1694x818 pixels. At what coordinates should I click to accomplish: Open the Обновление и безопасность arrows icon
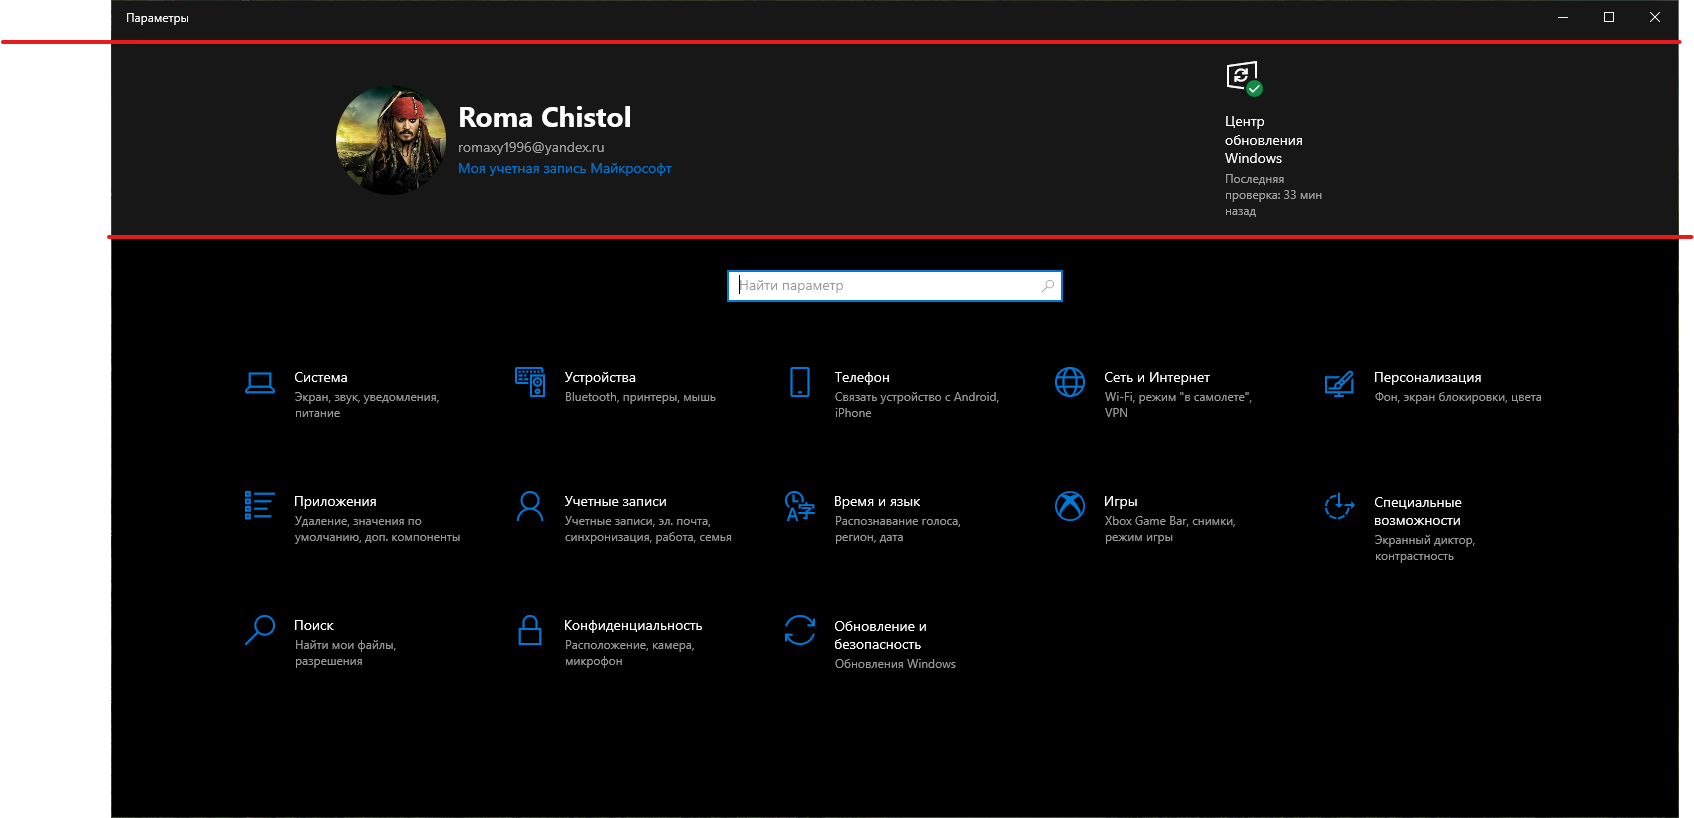[800, 630]
